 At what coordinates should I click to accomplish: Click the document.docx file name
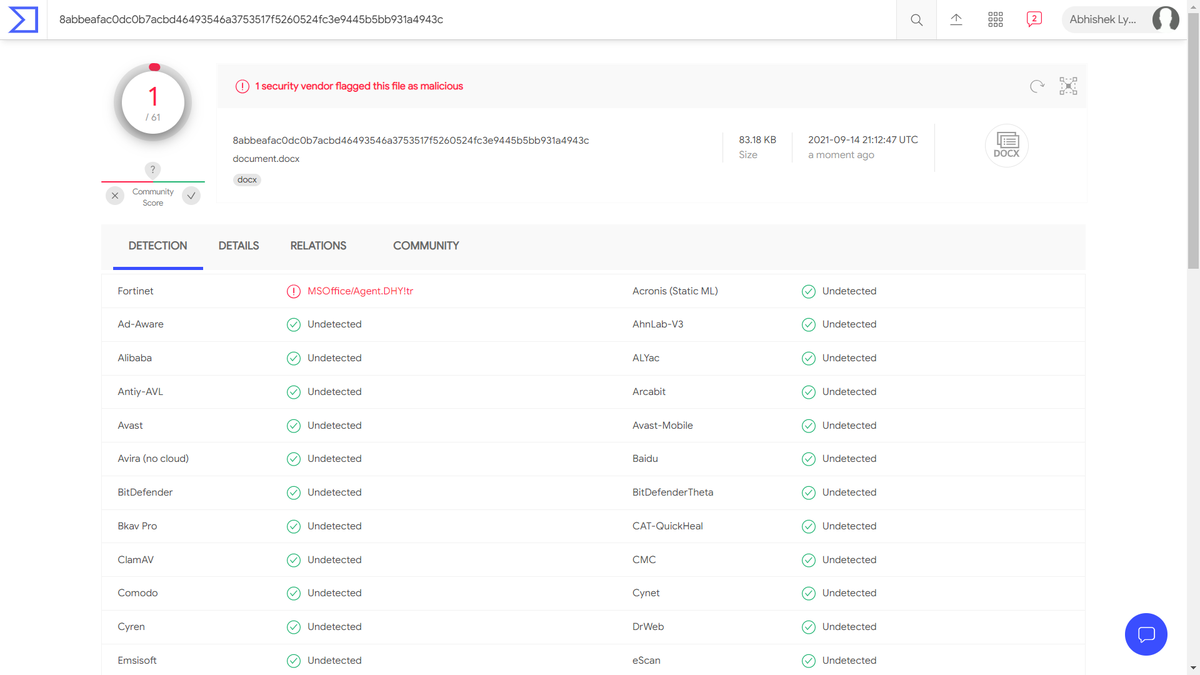point(266,159)
